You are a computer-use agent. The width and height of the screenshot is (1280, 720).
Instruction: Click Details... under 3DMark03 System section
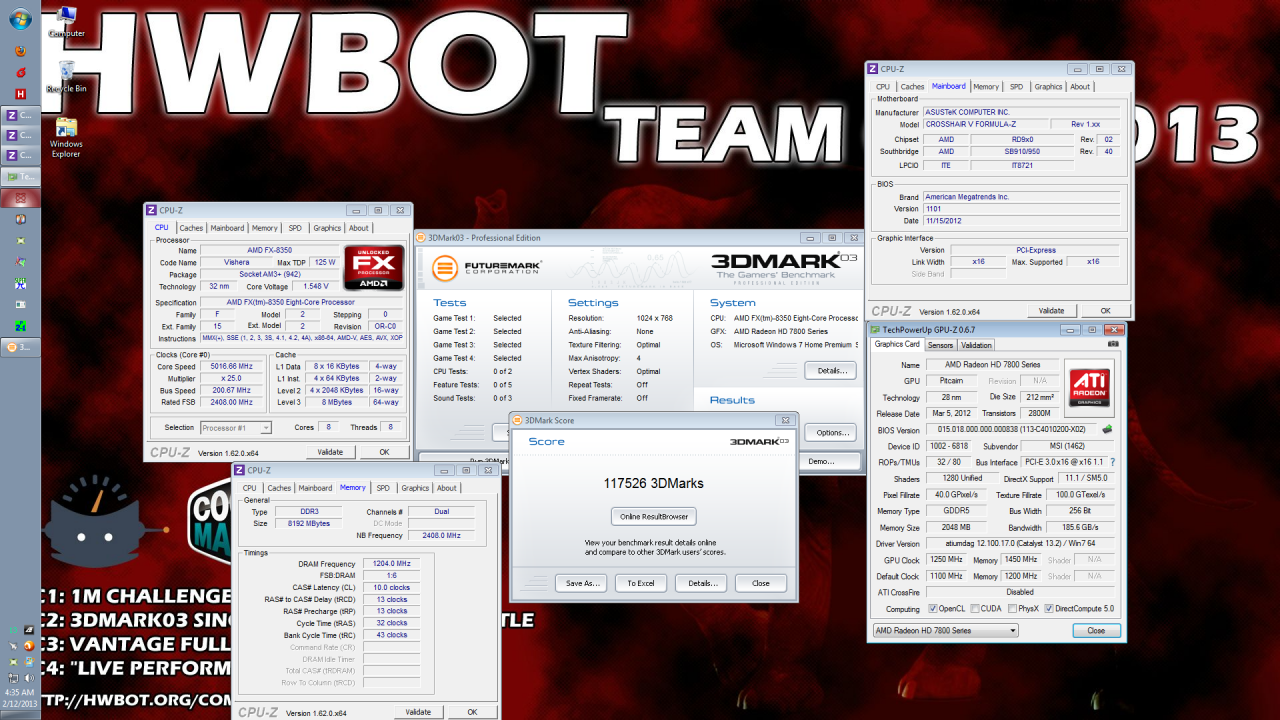pyautogui.click(x=831, y=371)
